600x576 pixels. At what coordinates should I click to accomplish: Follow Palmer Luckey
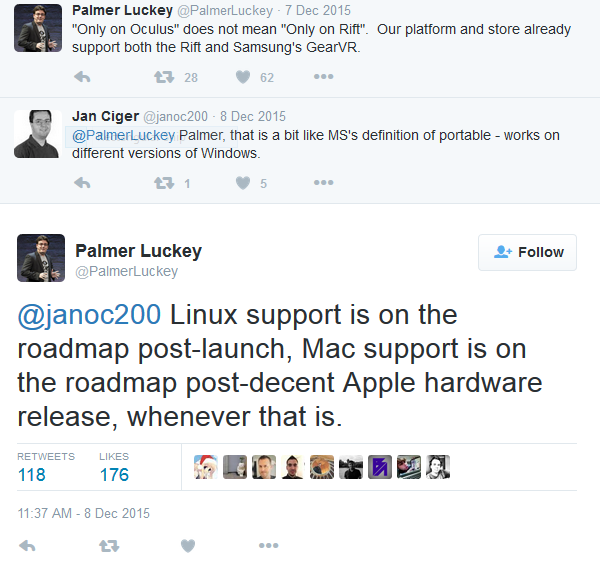point(528,252)
